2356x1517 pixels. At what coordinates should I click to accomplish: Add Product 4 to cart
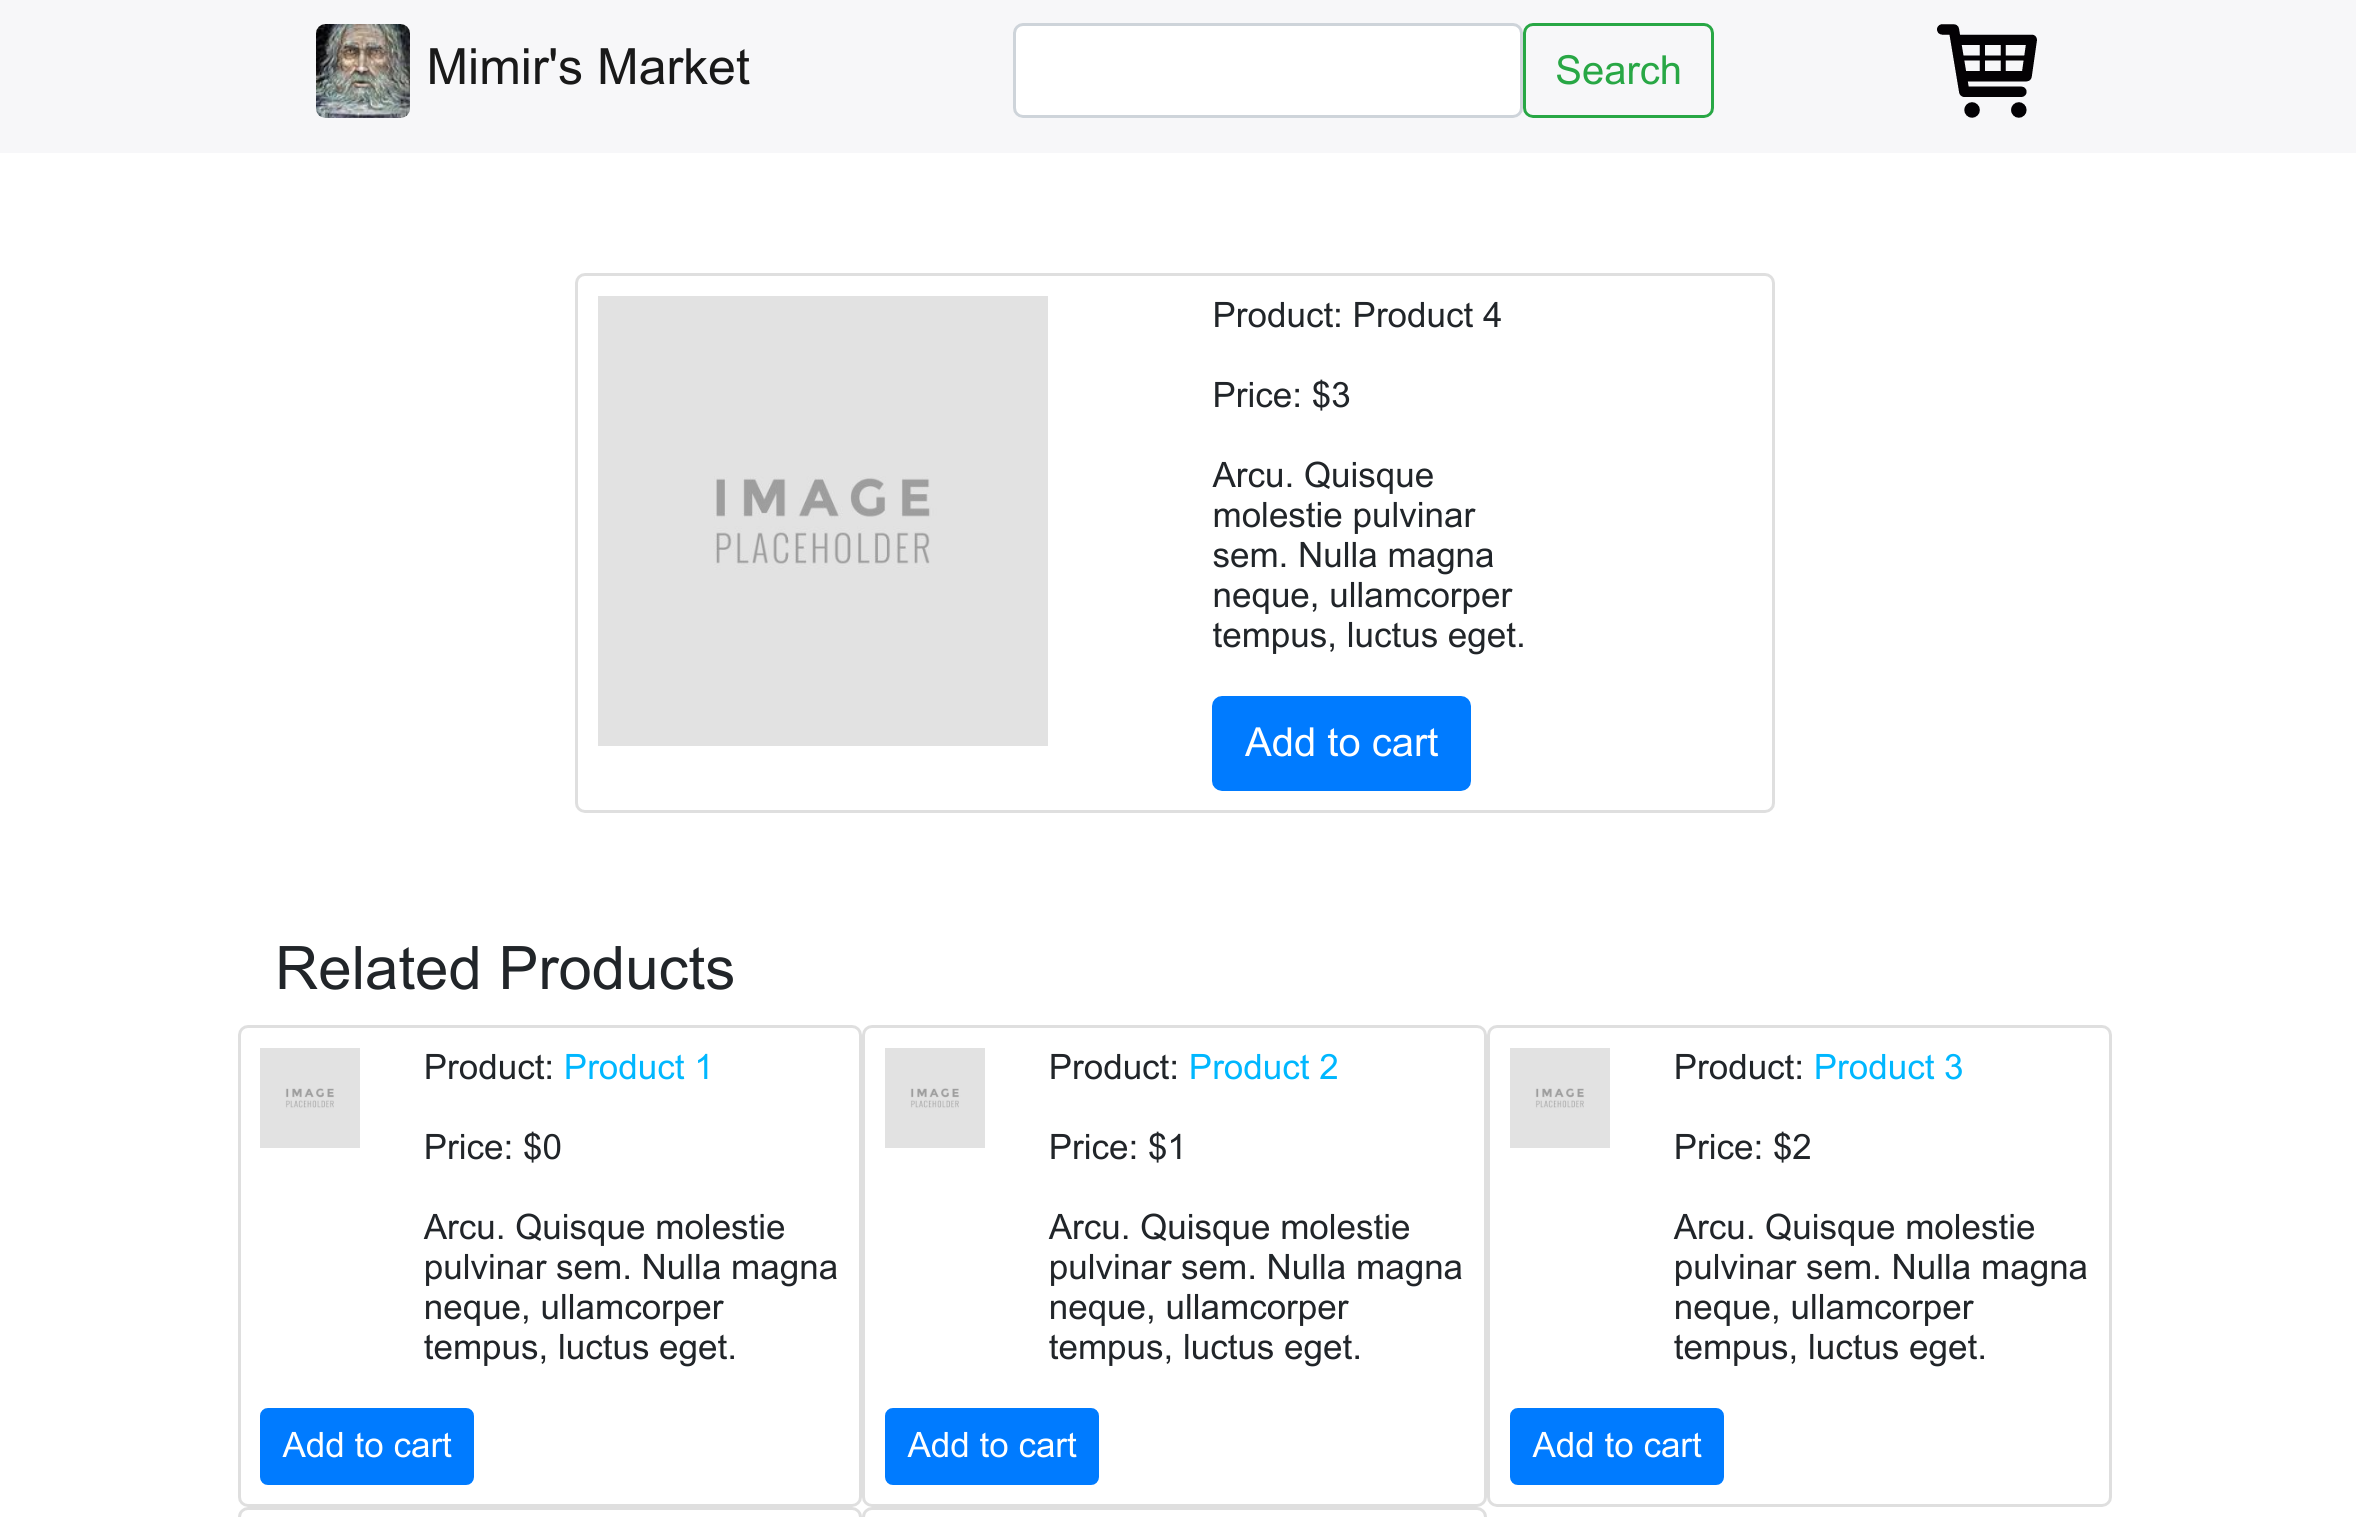[x=1340, y=743]
